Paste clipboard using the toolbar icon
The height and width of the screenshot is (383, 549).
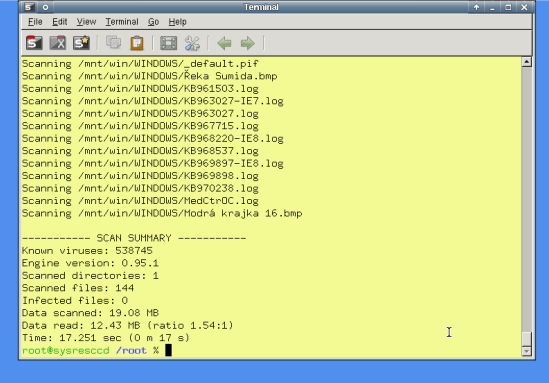tap(137, 43)
